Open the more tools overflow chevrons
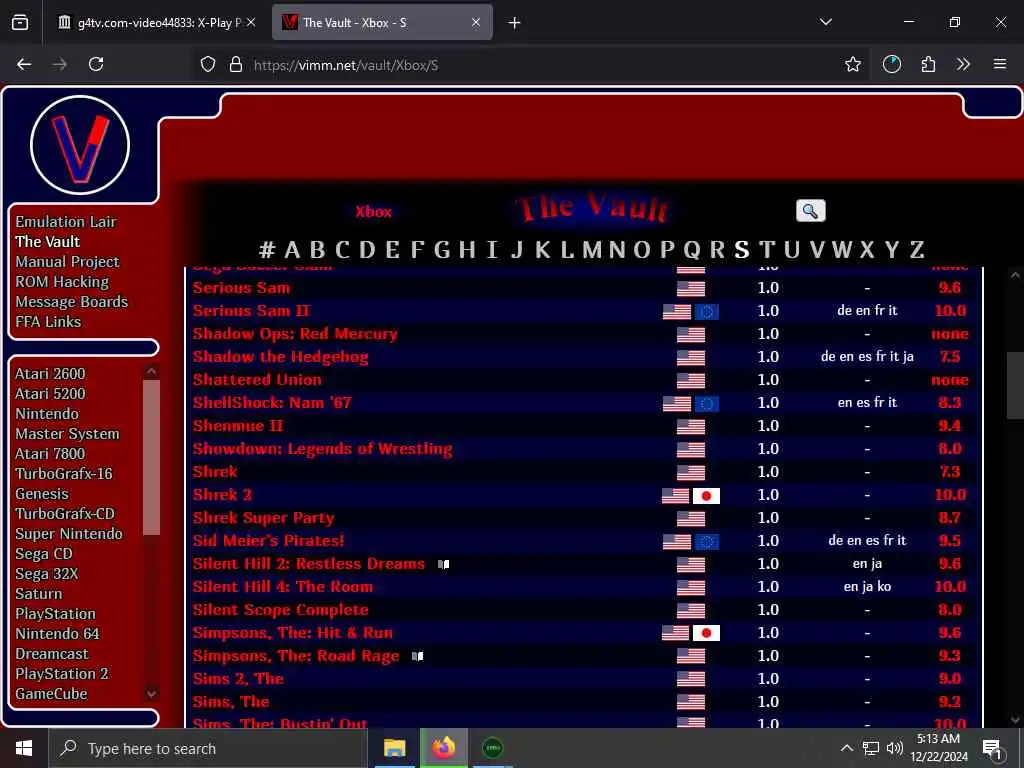1024x768 pixels. pyautogui.click(x=963, y=64)
